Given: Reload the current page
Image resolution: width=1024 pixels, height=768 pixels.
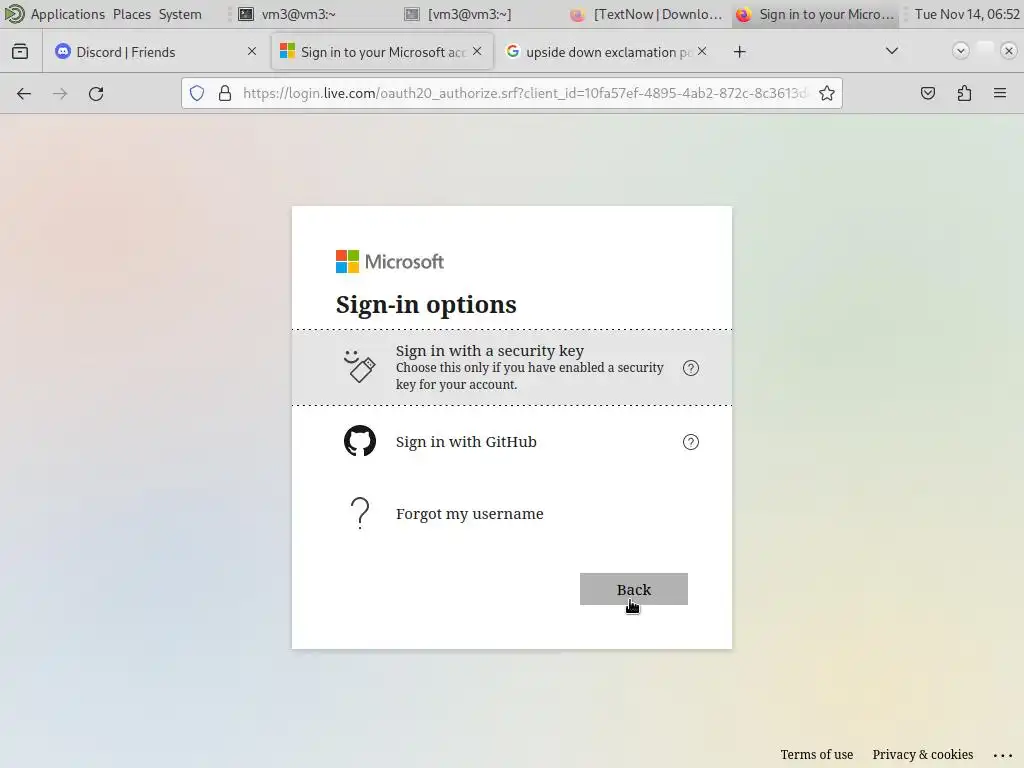Looking at the screenshot, I should (96, 93).
